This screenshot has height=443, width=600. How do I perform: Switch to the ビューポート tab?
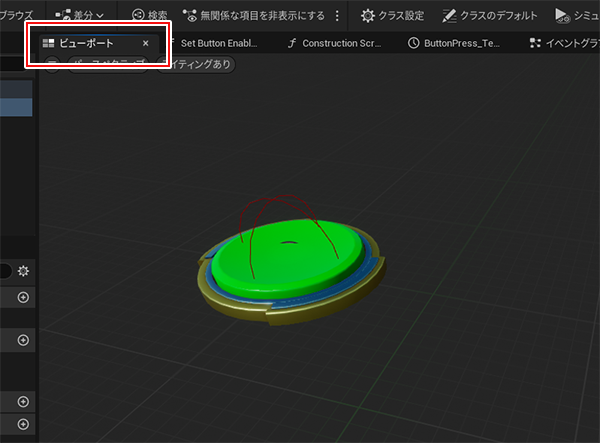[85, 44]
